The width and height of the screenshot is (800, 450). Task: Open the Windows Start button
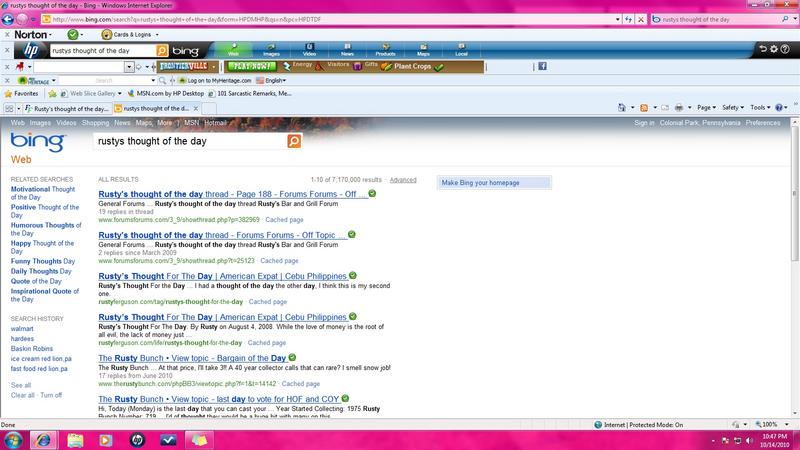tap(13, 440)
